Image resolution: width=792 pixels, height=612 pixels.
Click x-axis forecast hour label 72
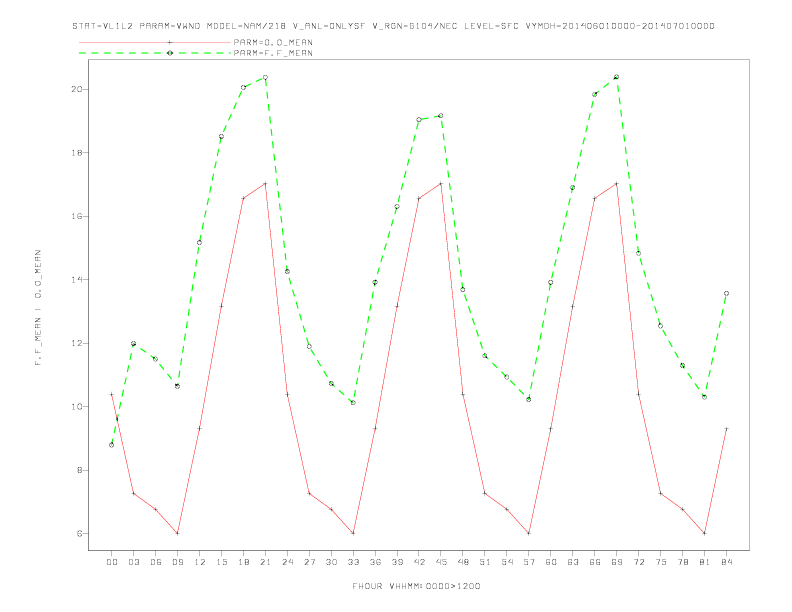[x=639, y=562]
